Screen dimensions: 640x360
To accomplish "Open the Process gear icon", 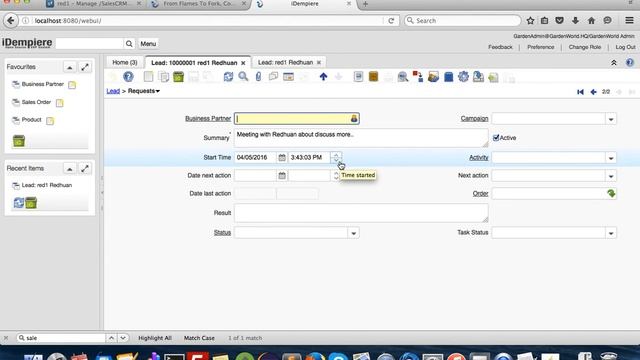I will pyautogui.click(x=463, y=76).
